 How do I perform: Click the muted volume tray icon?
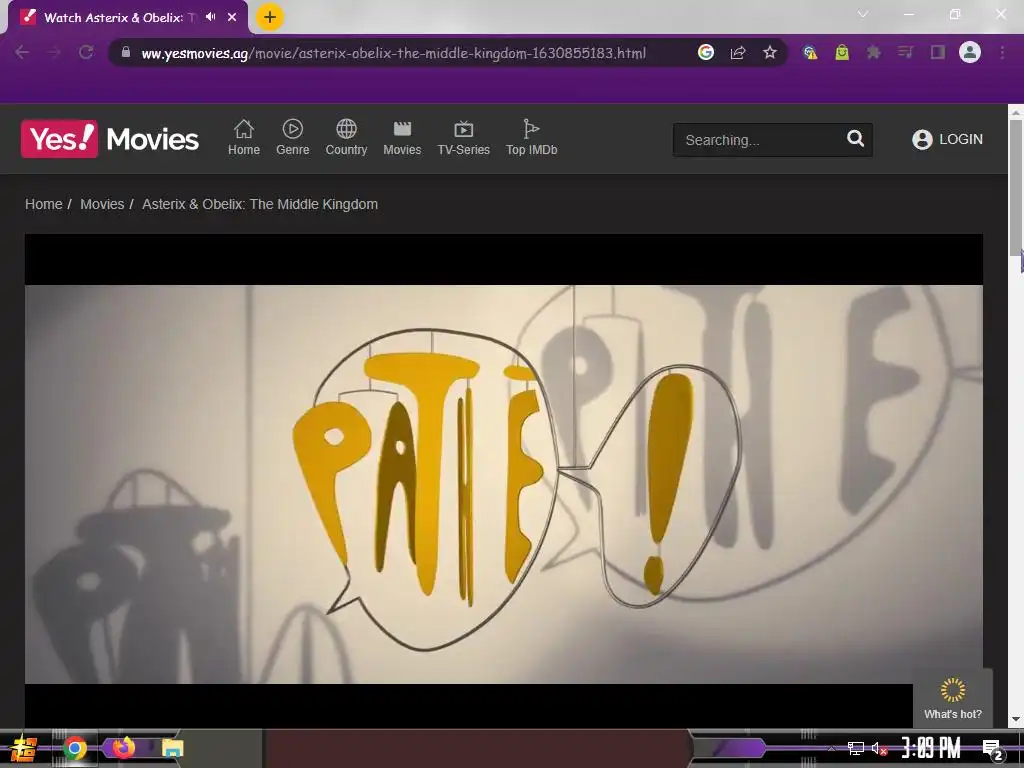tap(879, 748)
